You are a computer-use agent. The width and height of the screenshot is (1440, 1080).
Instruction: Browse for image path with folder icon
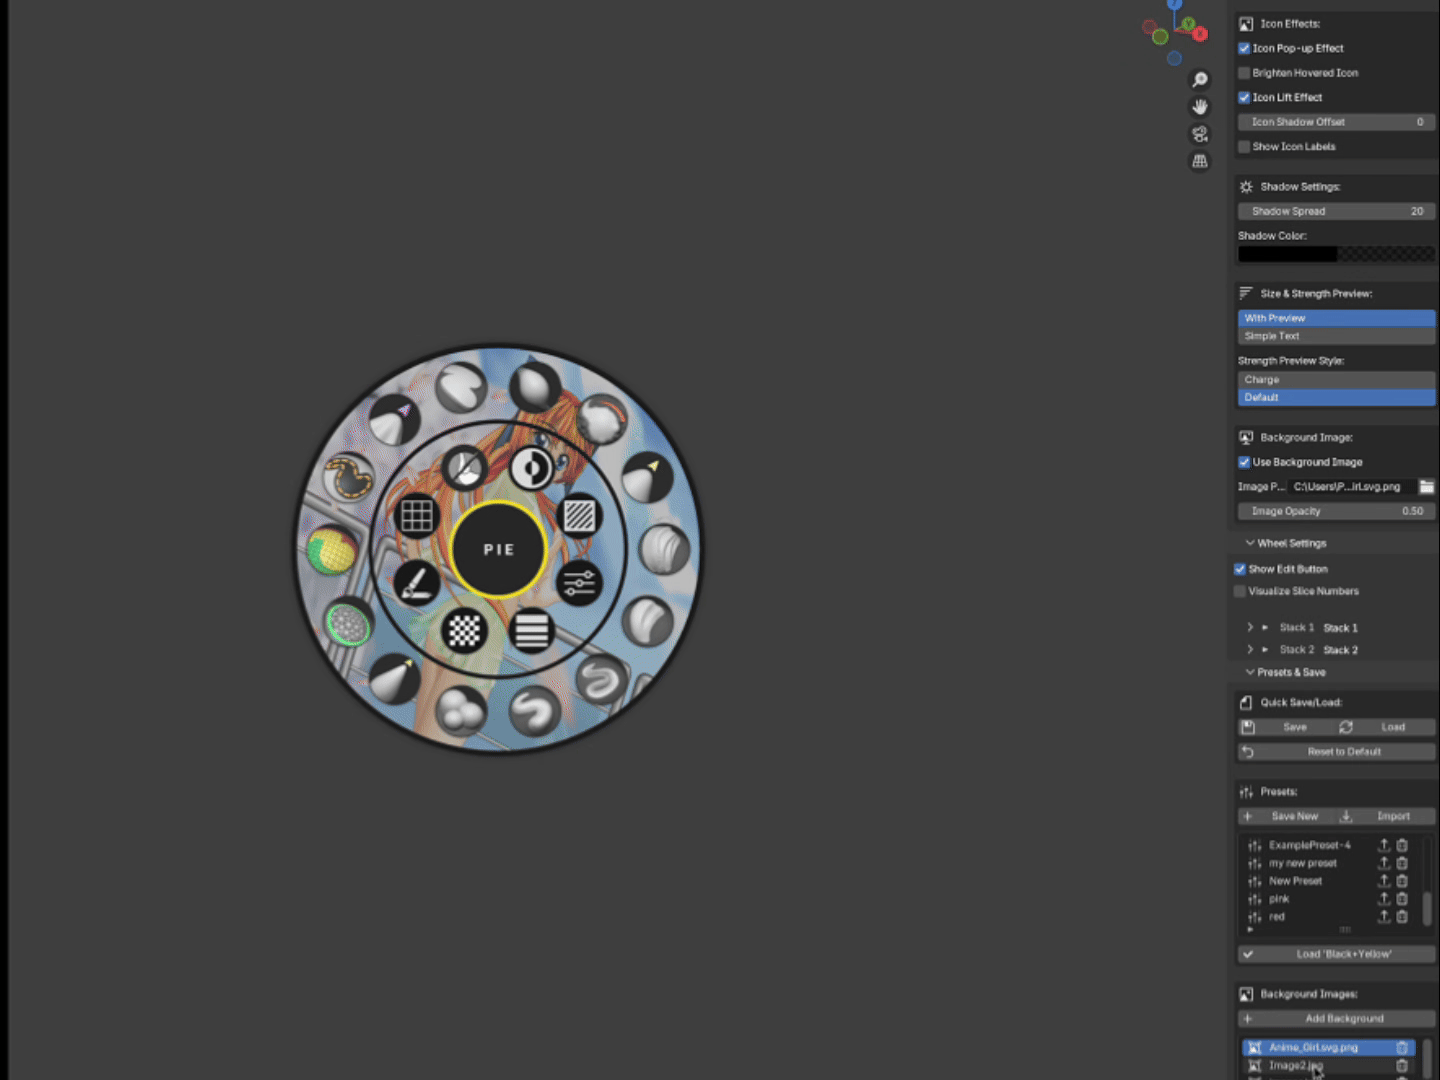1426,487
